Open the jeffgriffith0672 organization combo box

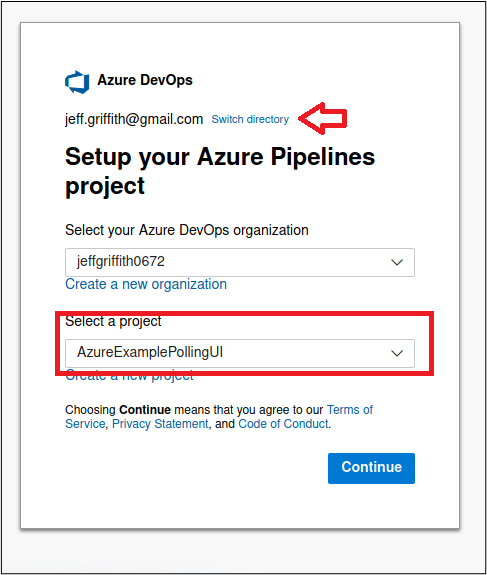point(240,262)
